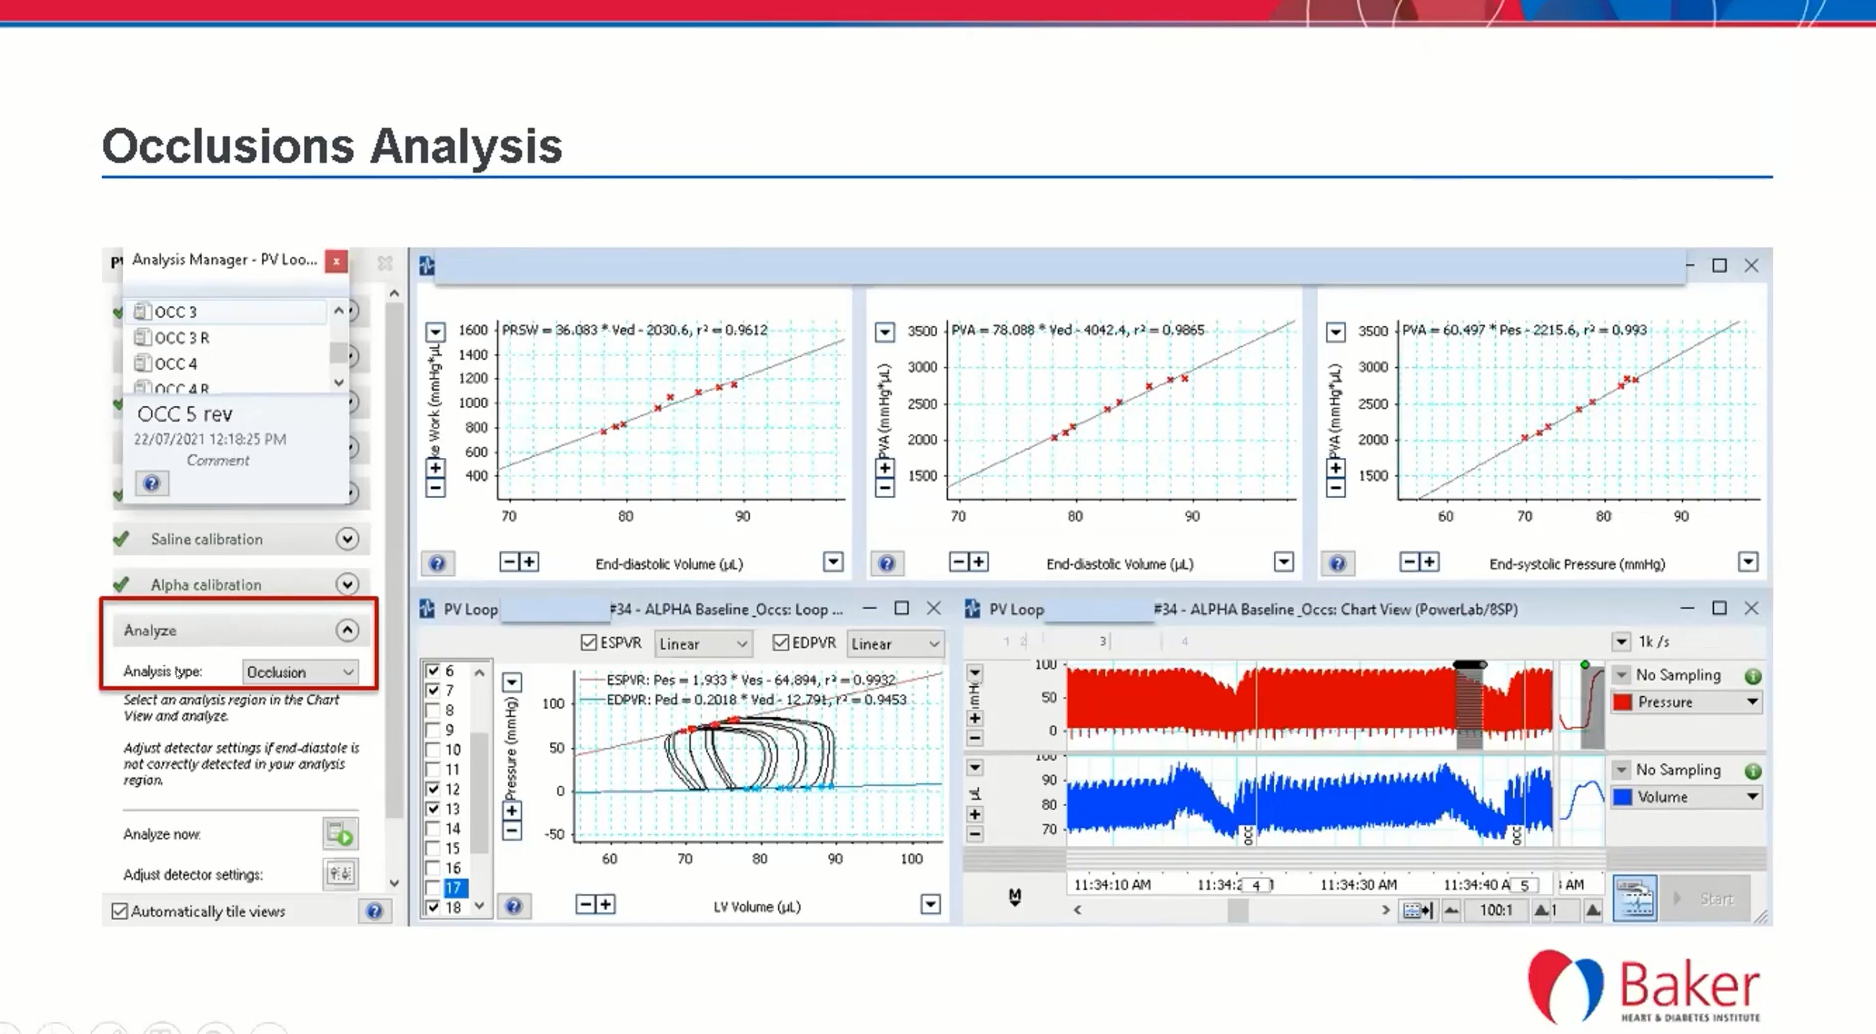Click the scroll-to-end icon beside 100:1 compression
The width and height of the screenshot is (1876, 1034).
[1417, 910]
